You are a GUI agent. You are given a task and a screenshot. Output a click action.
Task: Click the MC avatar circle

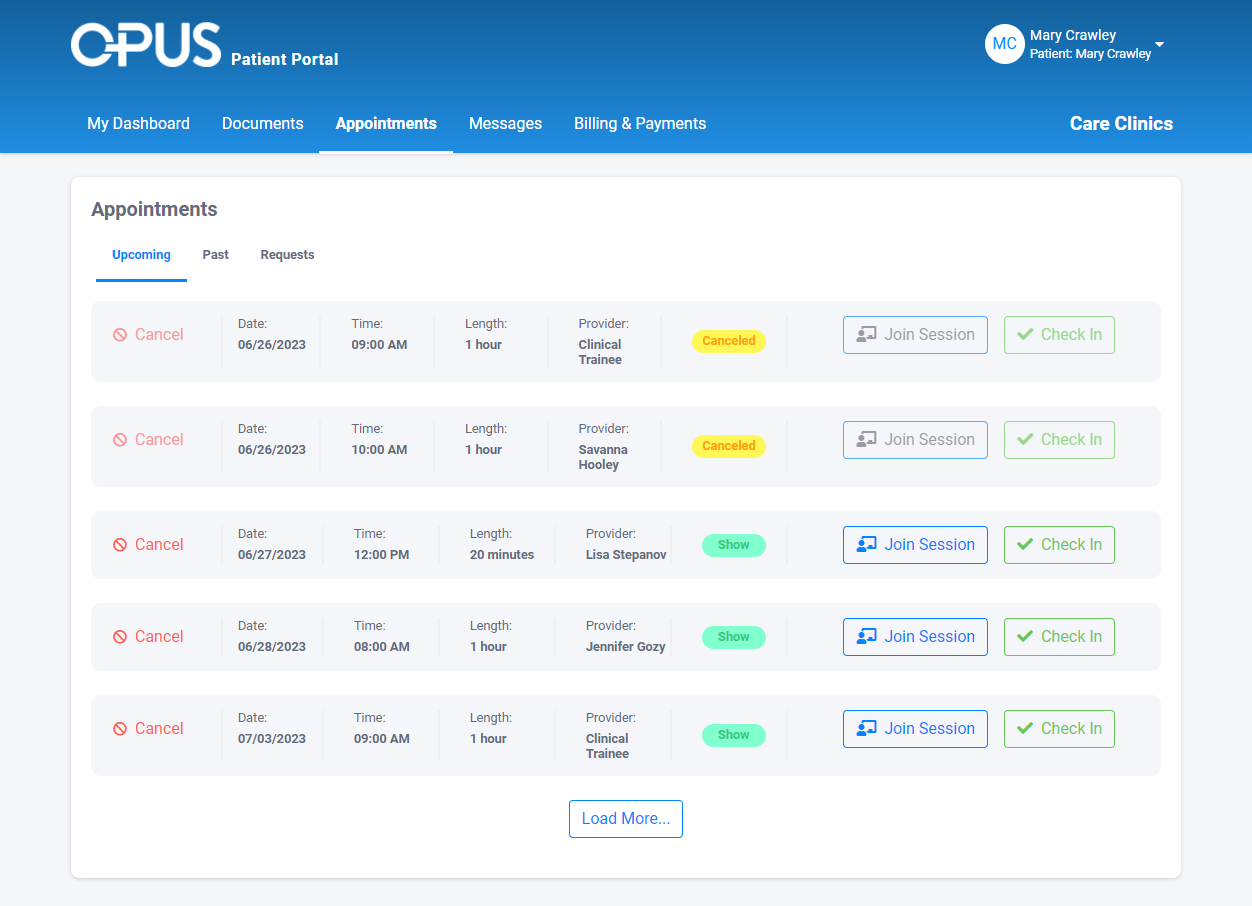pos(1005,44)
